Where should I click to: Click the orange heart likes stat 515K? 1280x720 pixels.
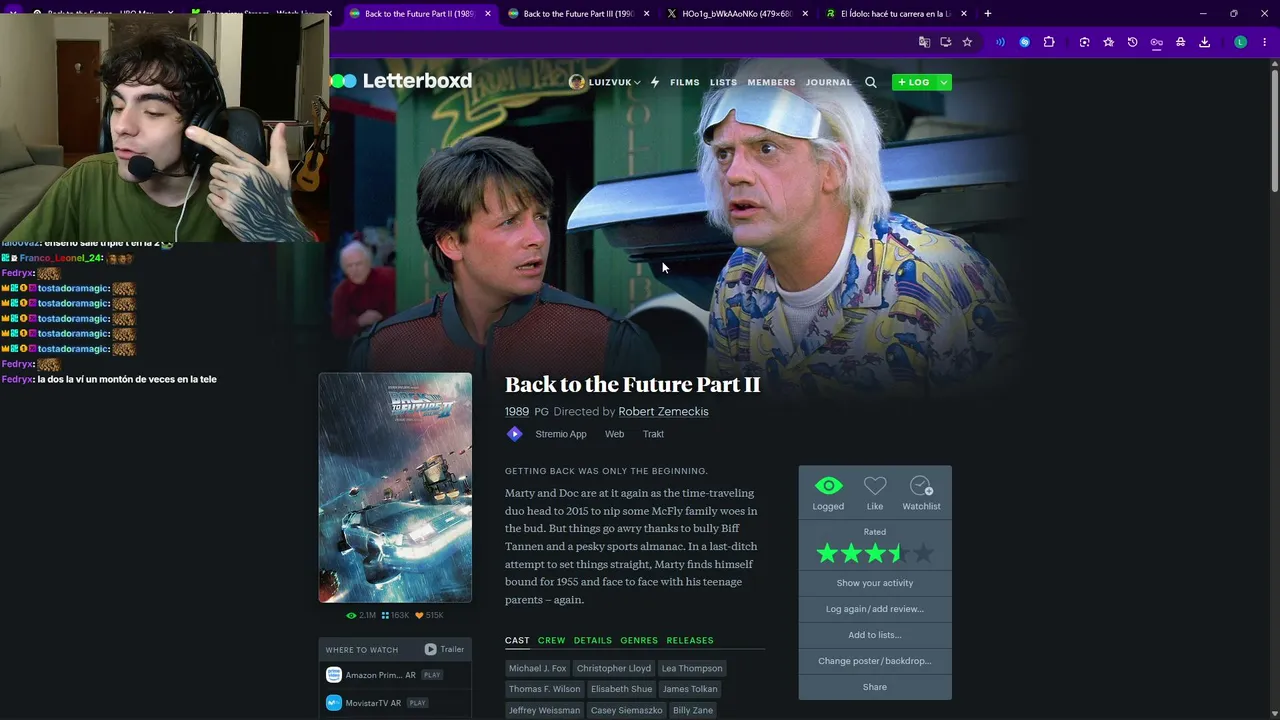429,616
